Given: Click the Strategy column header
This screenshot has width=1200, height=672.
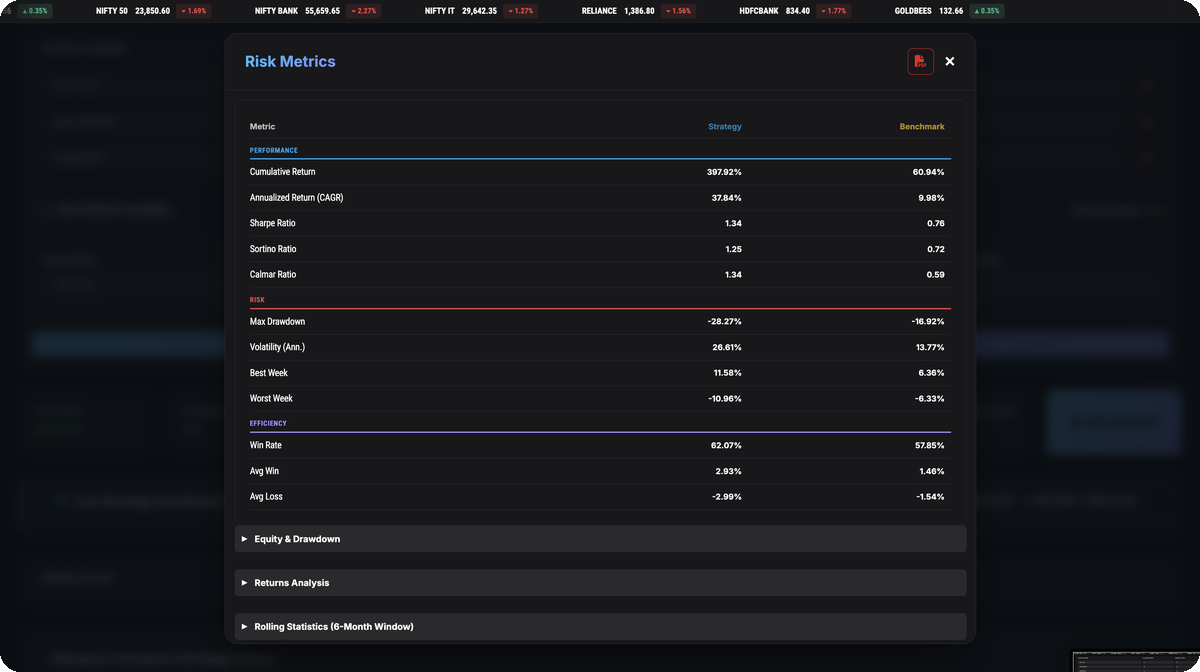Looking at the screenshot, I should (x=725, y=127).
